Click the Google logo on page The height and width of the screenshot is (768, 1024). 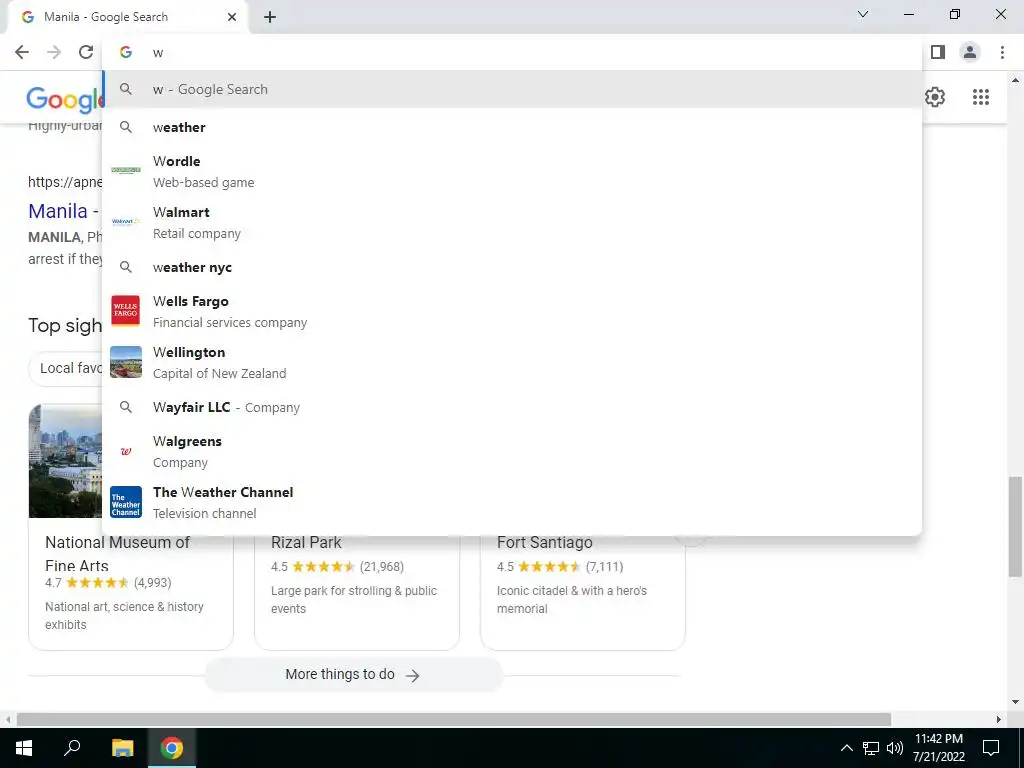tap(65, 99)
